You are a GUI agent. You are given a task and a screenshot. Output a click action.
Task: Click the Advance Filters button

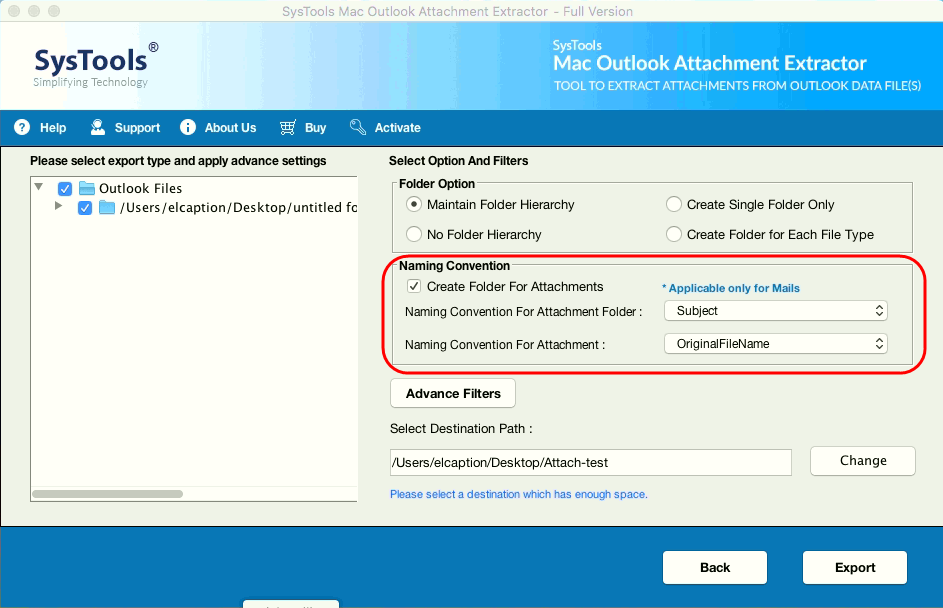pos(453,393)
